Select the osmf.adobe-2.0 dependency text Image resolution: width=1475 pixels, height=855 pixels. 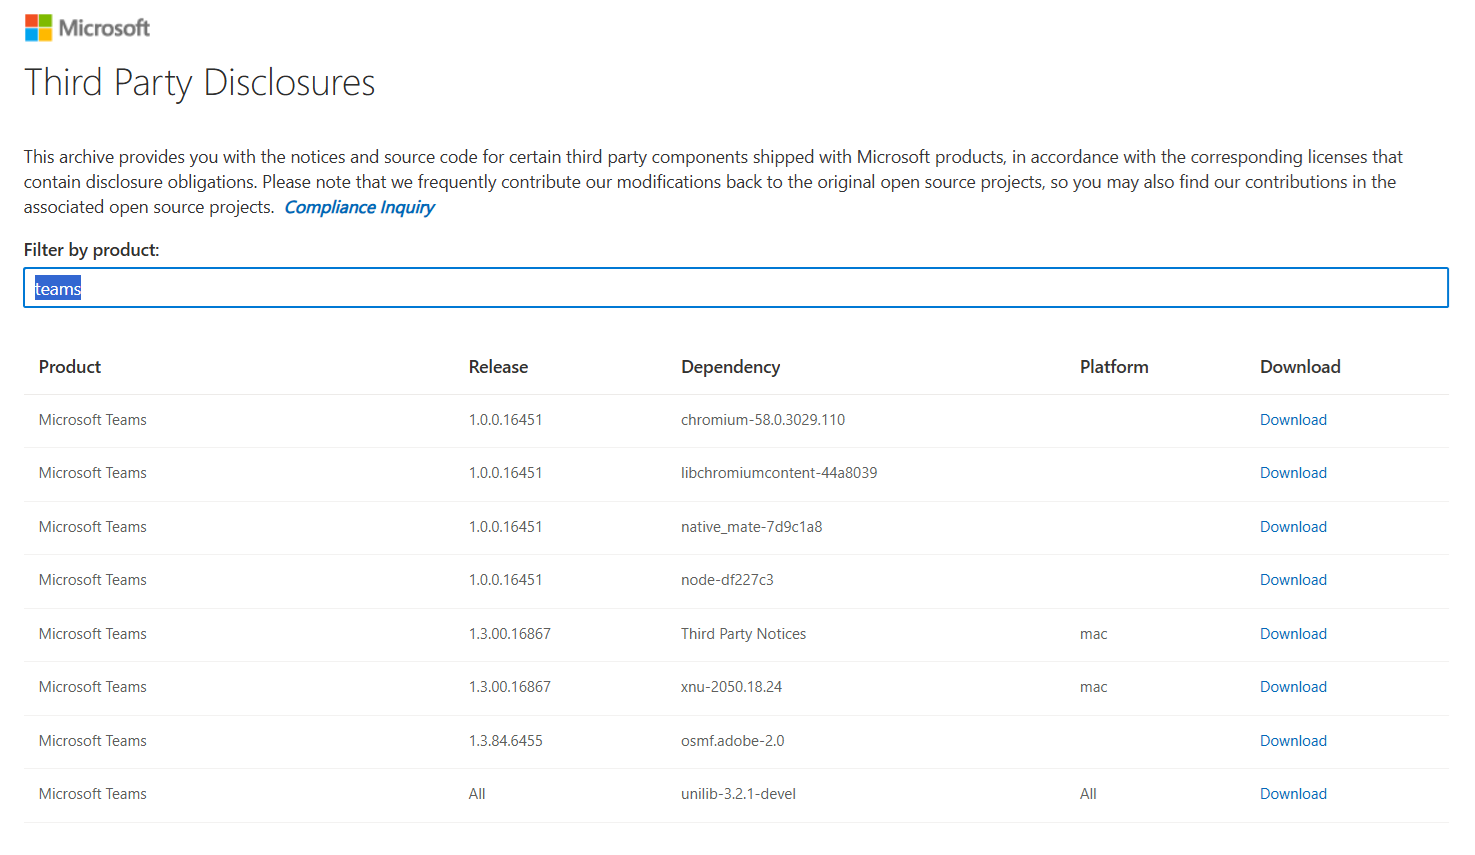(732, 741)
